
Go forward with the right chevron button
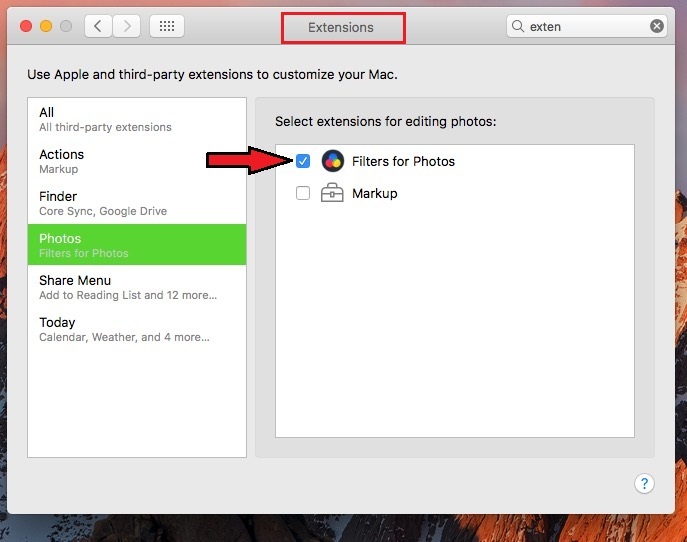pyautogui.click(x=127, y=26)
